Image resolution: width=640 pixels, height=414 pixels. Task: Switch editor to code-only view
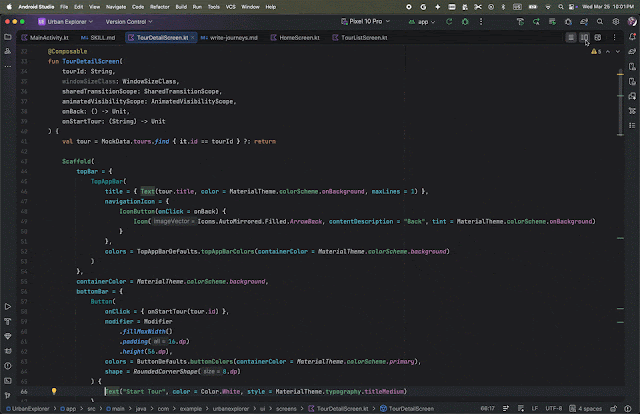pos(573,38)
